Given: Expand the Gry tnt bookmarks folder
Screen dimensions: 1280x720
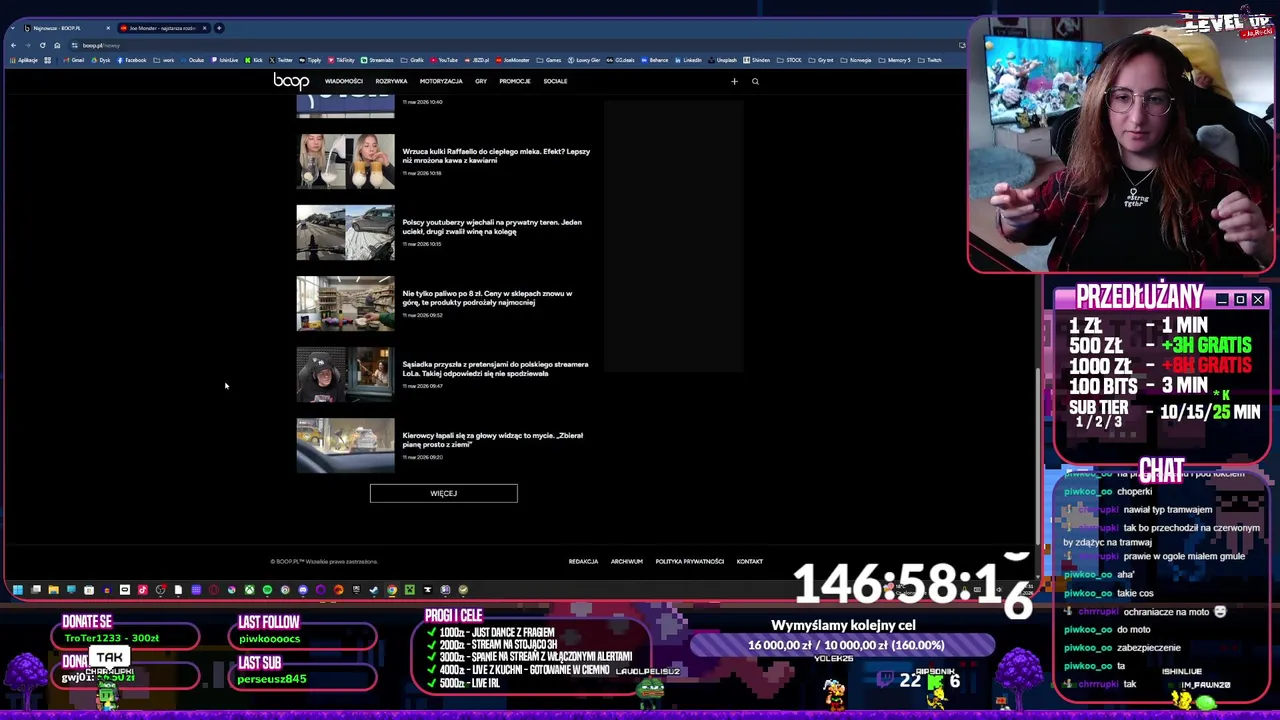Looking at the screenshot, I should [821, 60].
